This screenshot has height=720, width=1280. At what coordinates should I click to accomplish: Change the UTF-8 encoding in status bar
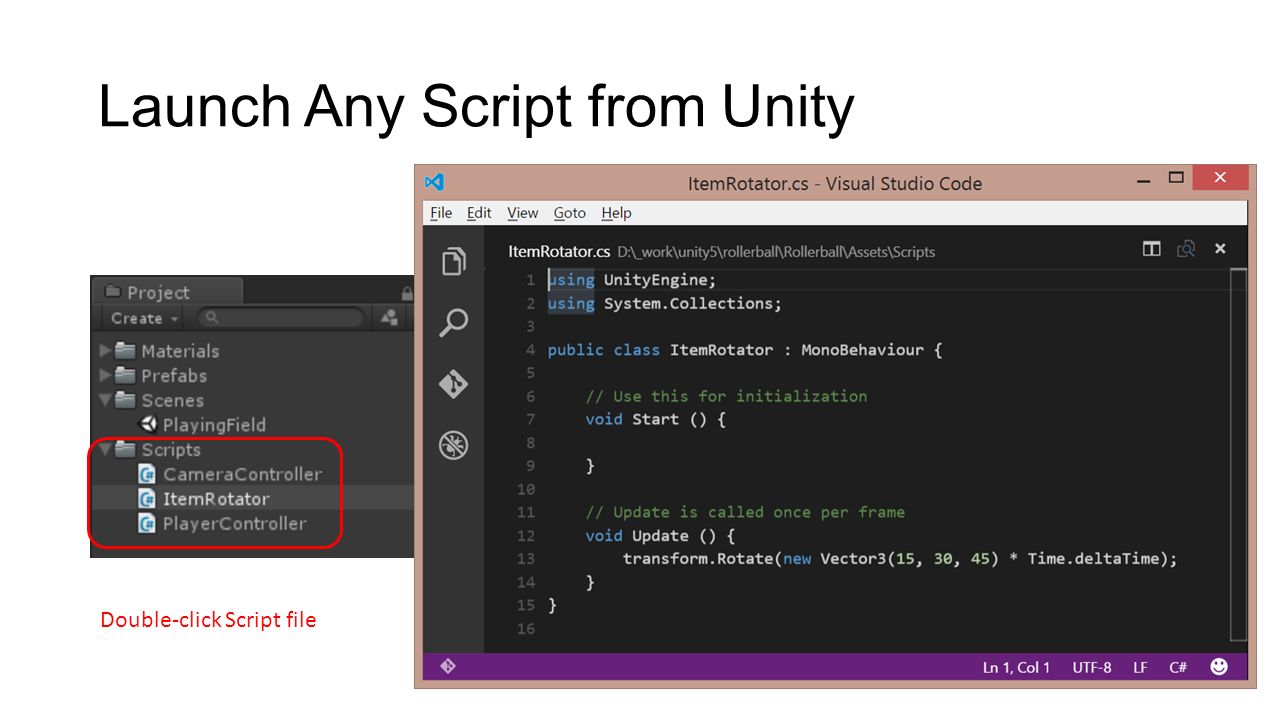tap(1092, 667)
